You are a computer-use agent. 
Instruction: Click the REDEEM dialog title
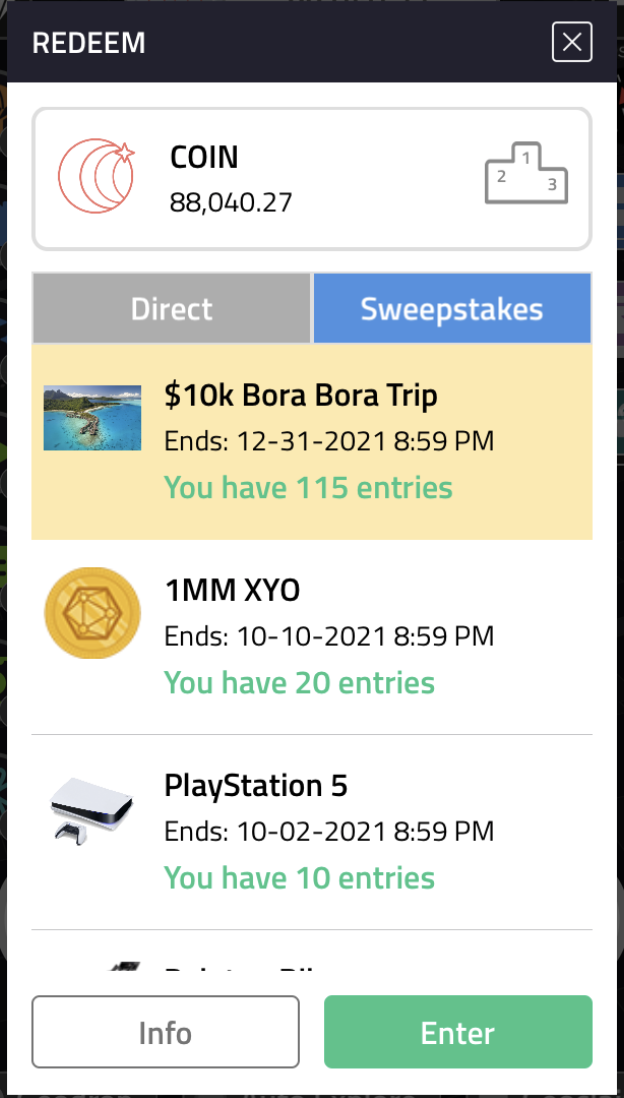[89, 43]
